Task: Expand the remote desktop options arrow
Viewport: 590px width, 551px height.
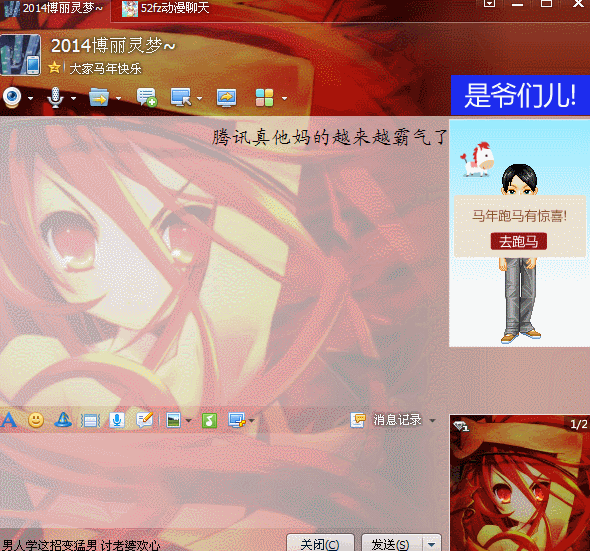Action: [x=199, y=99]
